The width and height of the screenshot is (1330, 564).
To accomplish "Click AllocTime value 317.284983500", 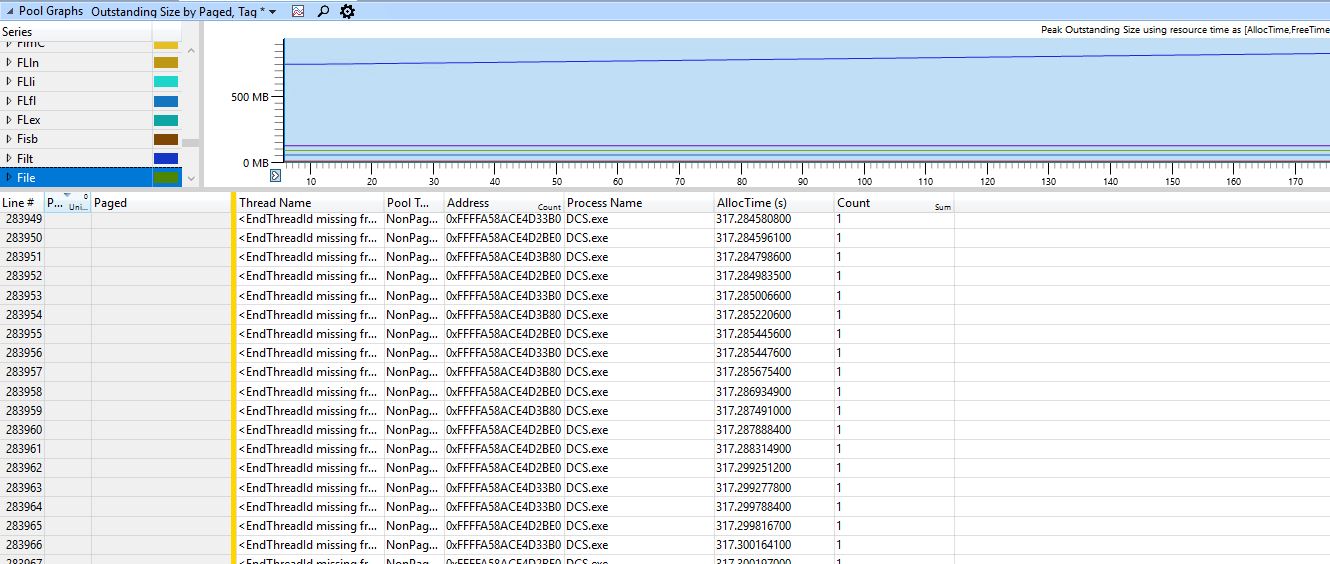I will (754, 276).
